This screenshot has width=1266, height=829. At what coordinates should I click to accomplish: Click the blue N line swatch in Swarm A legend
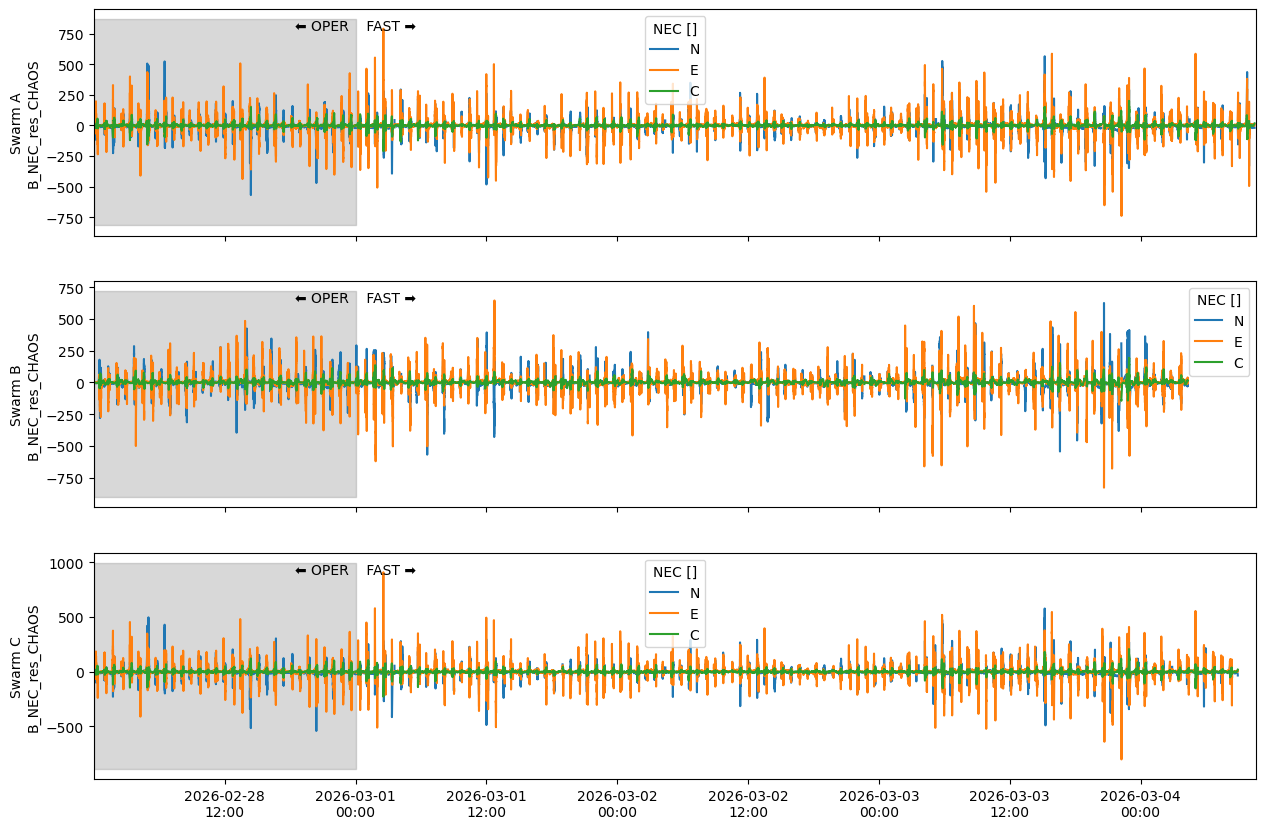664,49
